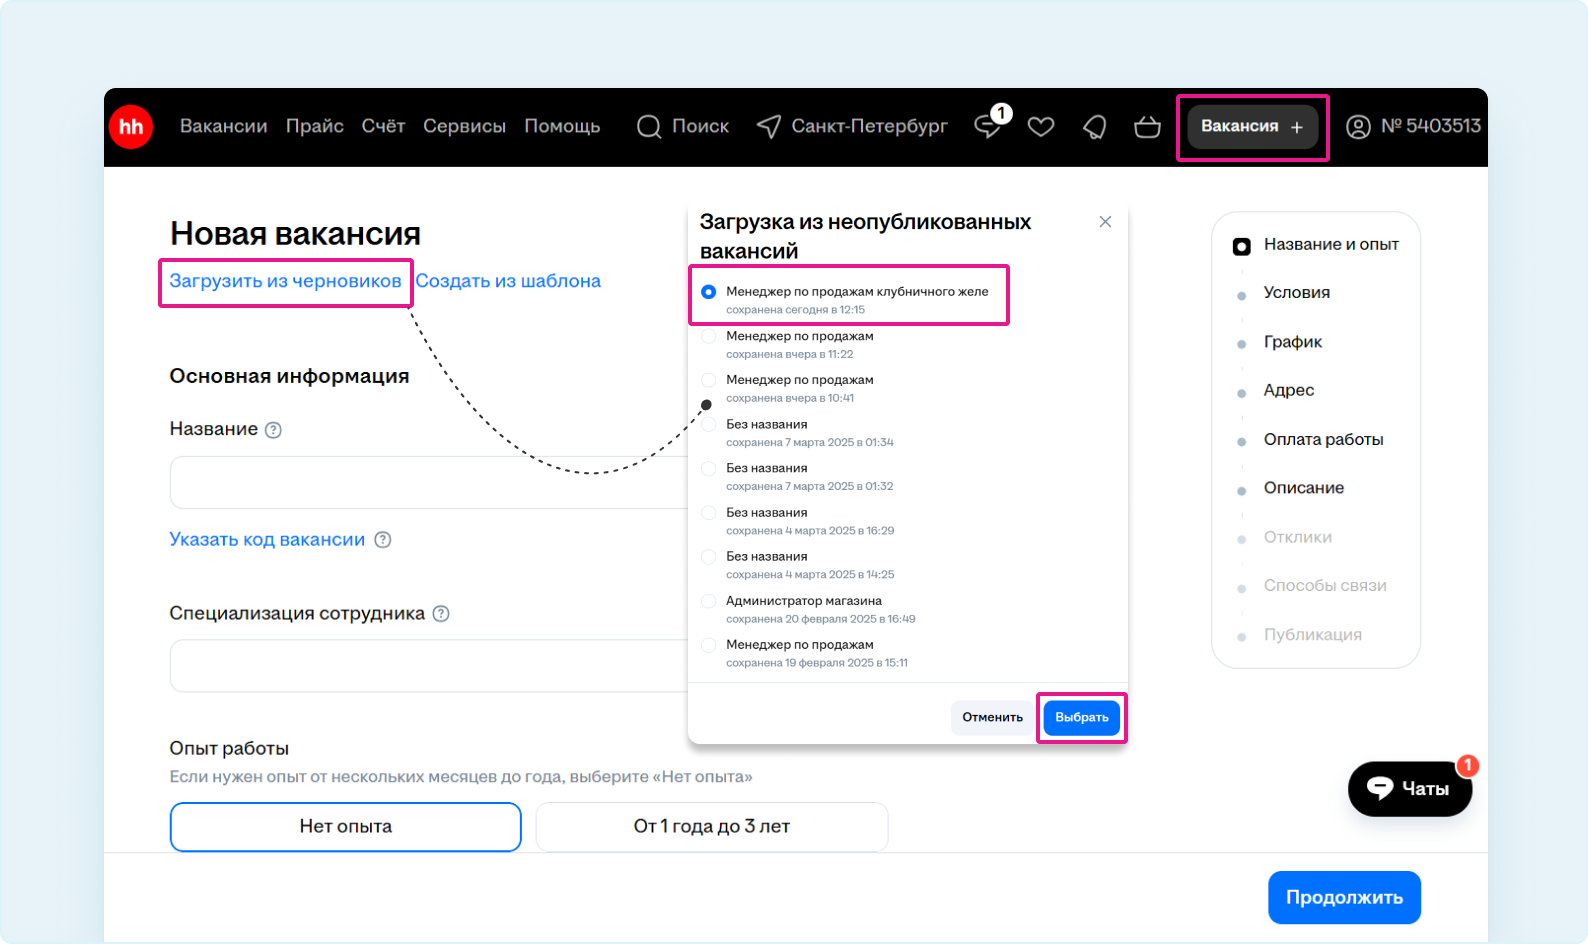Open favorites heart icon
Screen dimensions: 1588x944
click(x=1041, y=127)
